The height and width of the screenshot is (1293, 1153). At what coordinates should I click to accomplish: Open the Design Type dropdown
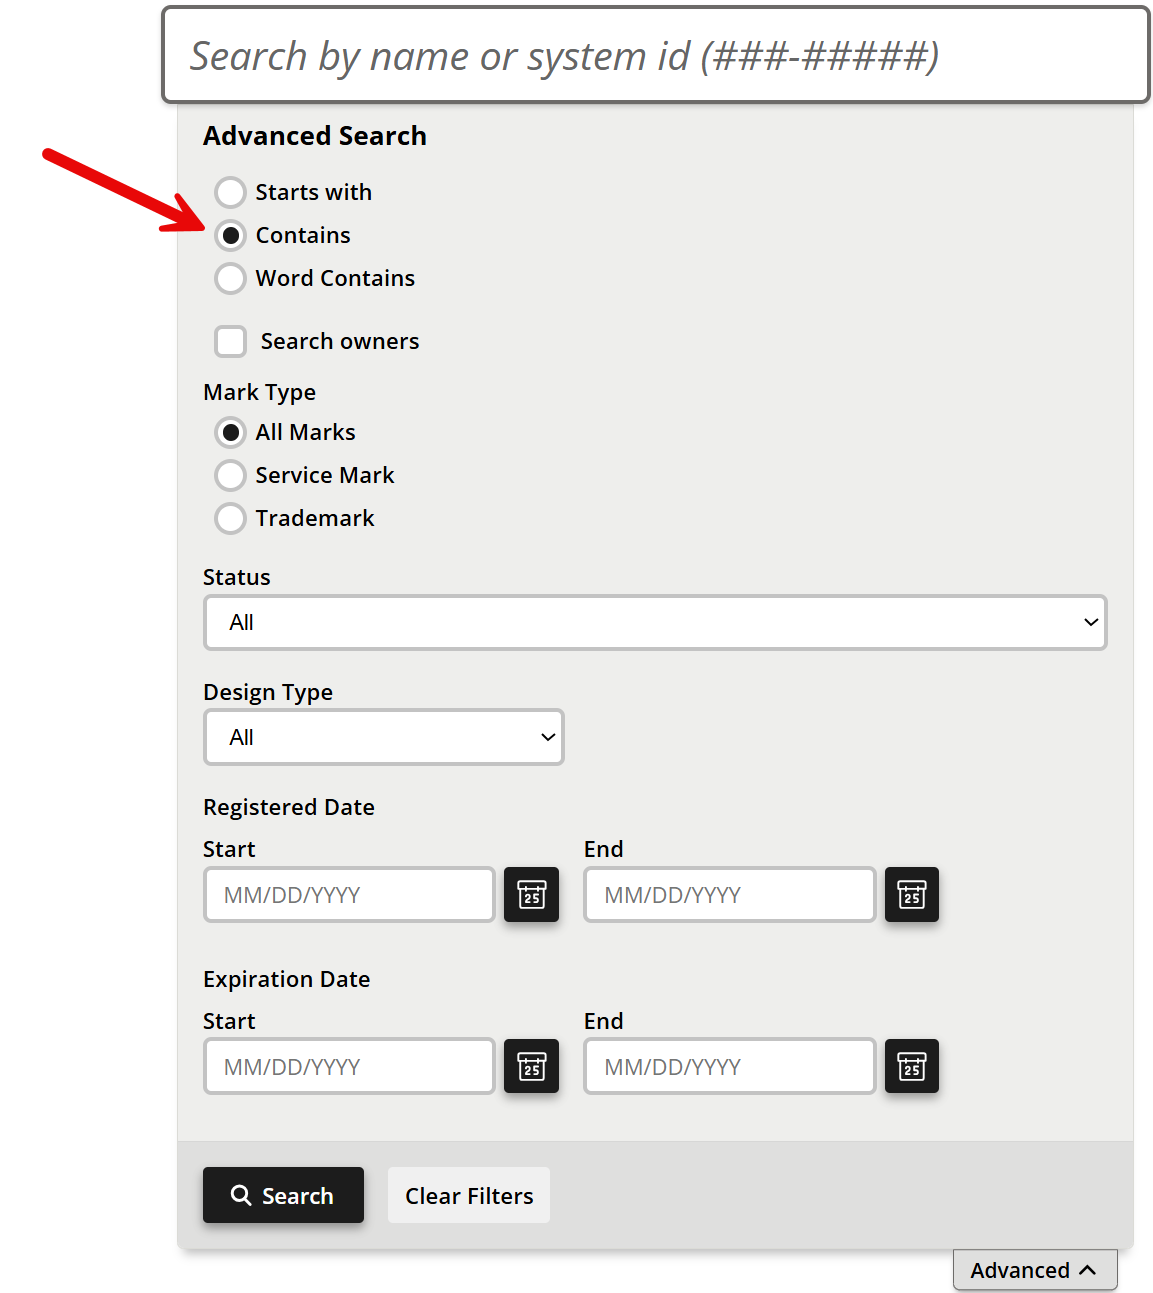[x=384, y=737]
